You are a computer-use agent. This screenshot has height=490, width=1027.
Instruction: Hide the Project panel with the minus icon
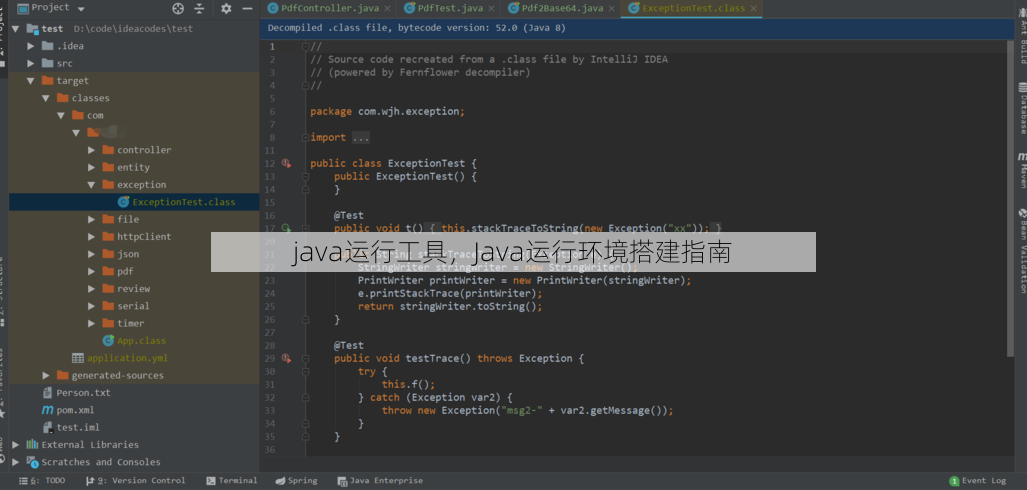(x=247, y=9)
